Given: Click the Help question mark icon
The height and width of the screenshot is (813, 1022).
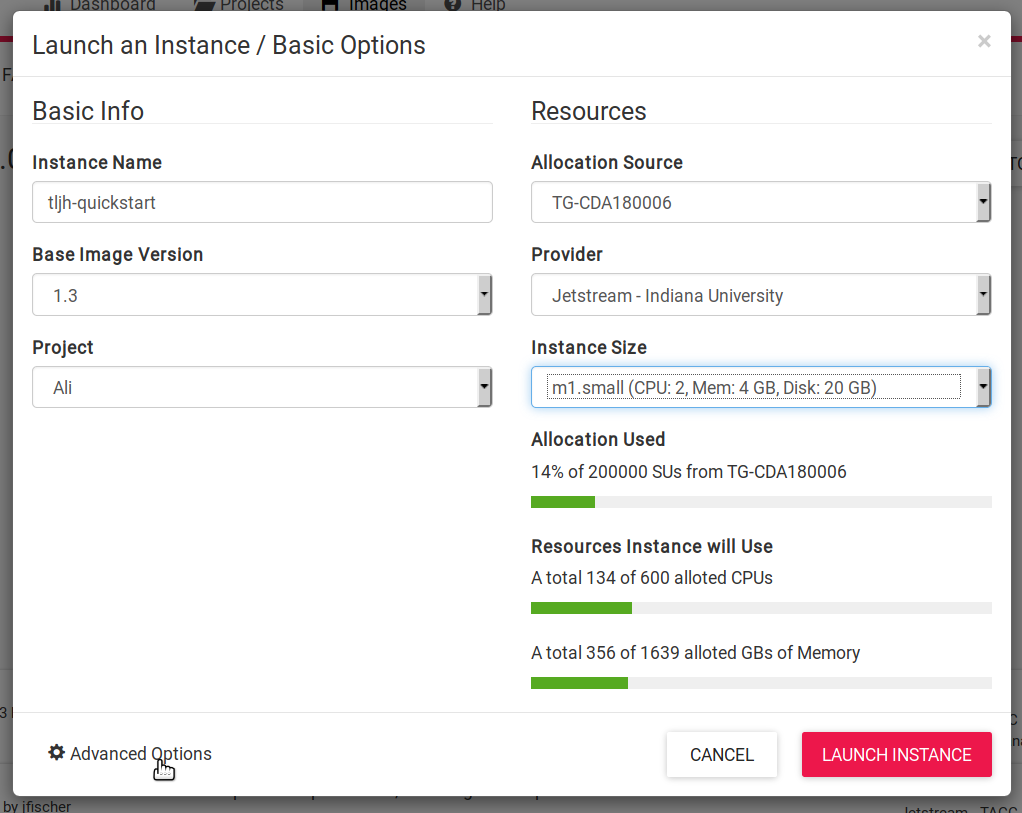Looking at the screenshot, I should click(453, 5).
